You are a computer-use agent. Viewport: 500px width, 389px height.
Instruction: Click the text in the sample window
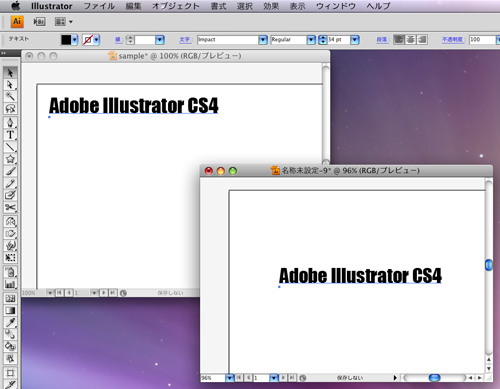coord(134,106)
